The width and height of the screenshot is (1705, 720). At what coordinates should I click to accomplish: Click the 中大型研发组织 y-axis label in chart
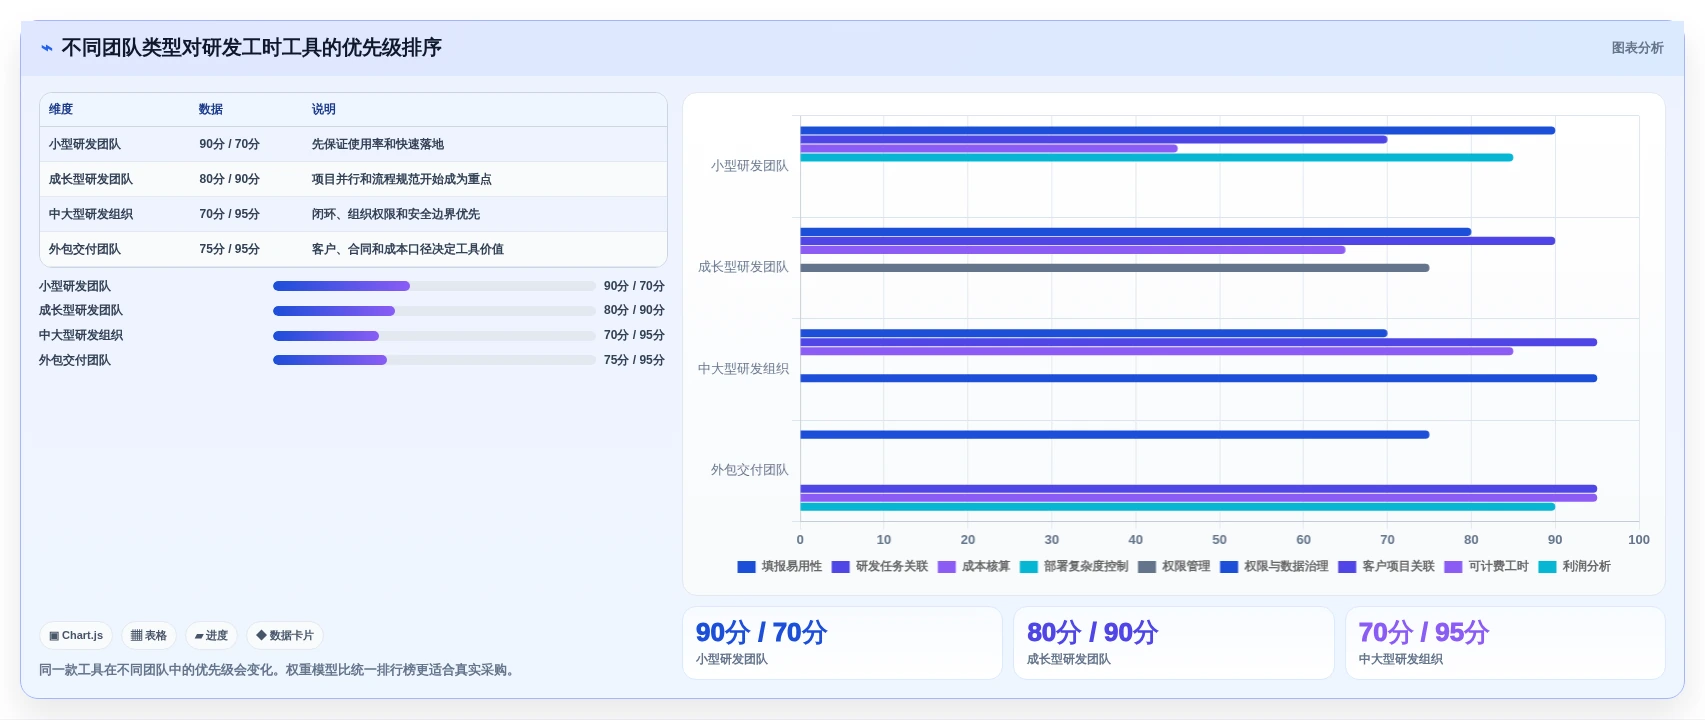click(x=744, y=369)
